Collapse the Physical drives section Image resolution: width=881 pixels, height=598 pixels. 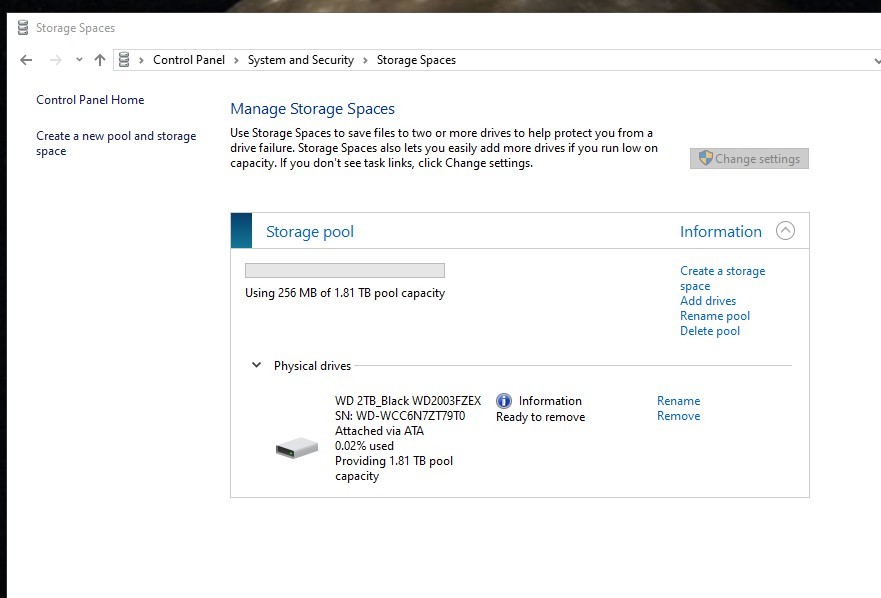click(x=256, y=365)
